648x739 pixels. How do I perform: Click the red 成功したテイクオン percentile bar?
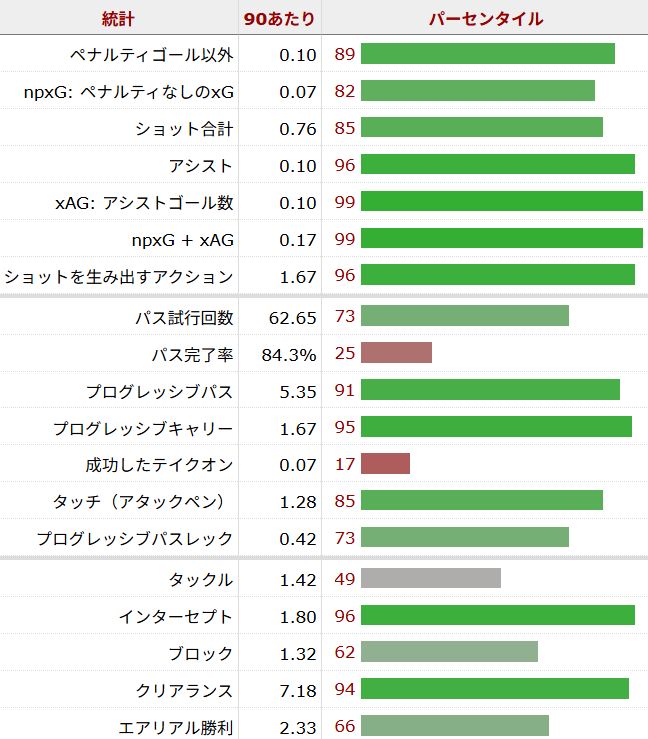(385, 464)
